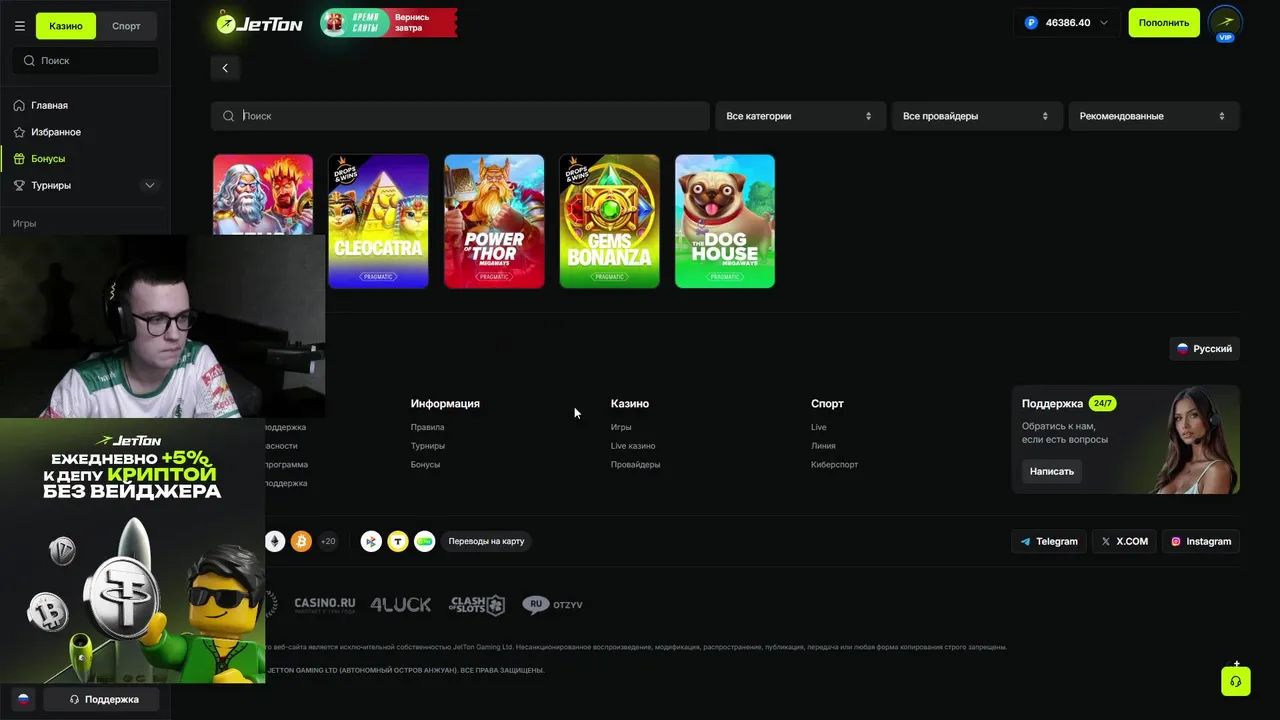1280x720 pixels.
Task: Click the Избранное star icon
Action: (x=19, y=132)
